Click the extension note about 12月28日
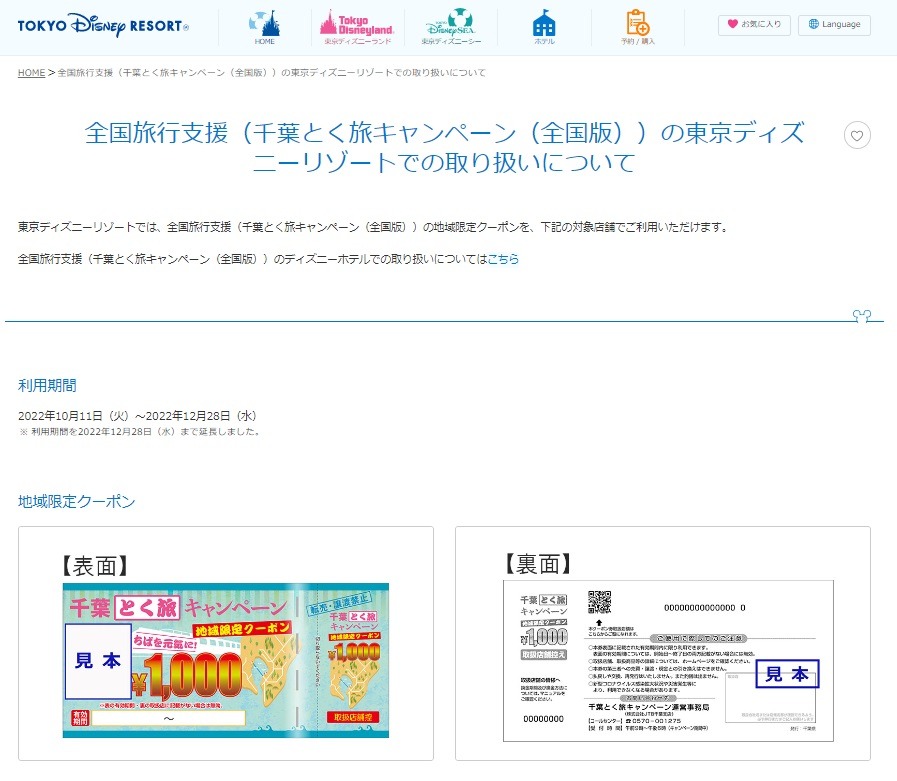897x781 pixels. click(140, 432)
